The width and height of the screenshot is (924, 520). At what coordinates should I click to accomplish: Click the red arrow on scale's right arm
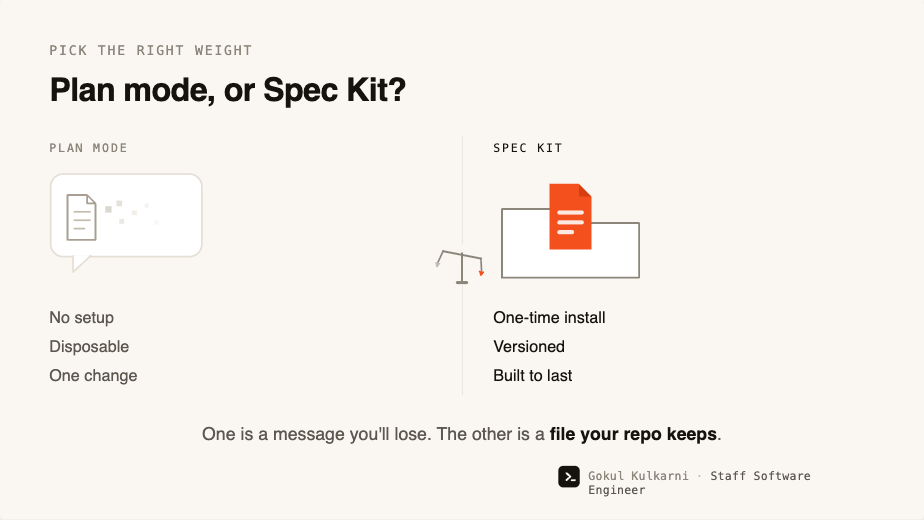(481, 273)
